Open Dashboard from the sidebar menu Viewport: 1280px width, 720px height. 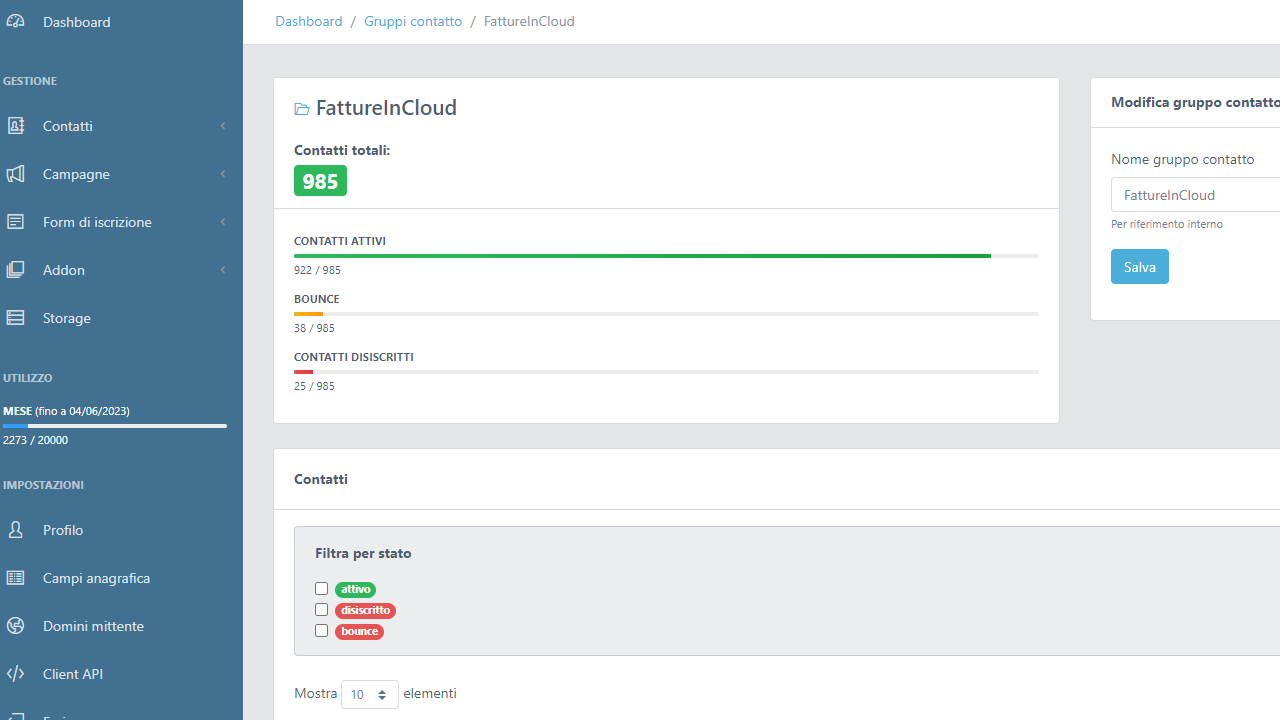point(121,21)
